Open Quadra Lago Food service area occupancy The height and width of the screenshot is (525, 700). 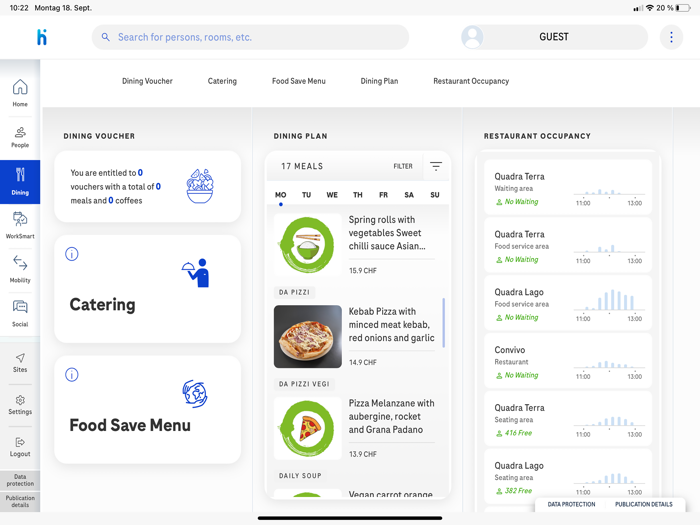click(x=568, y=303)
